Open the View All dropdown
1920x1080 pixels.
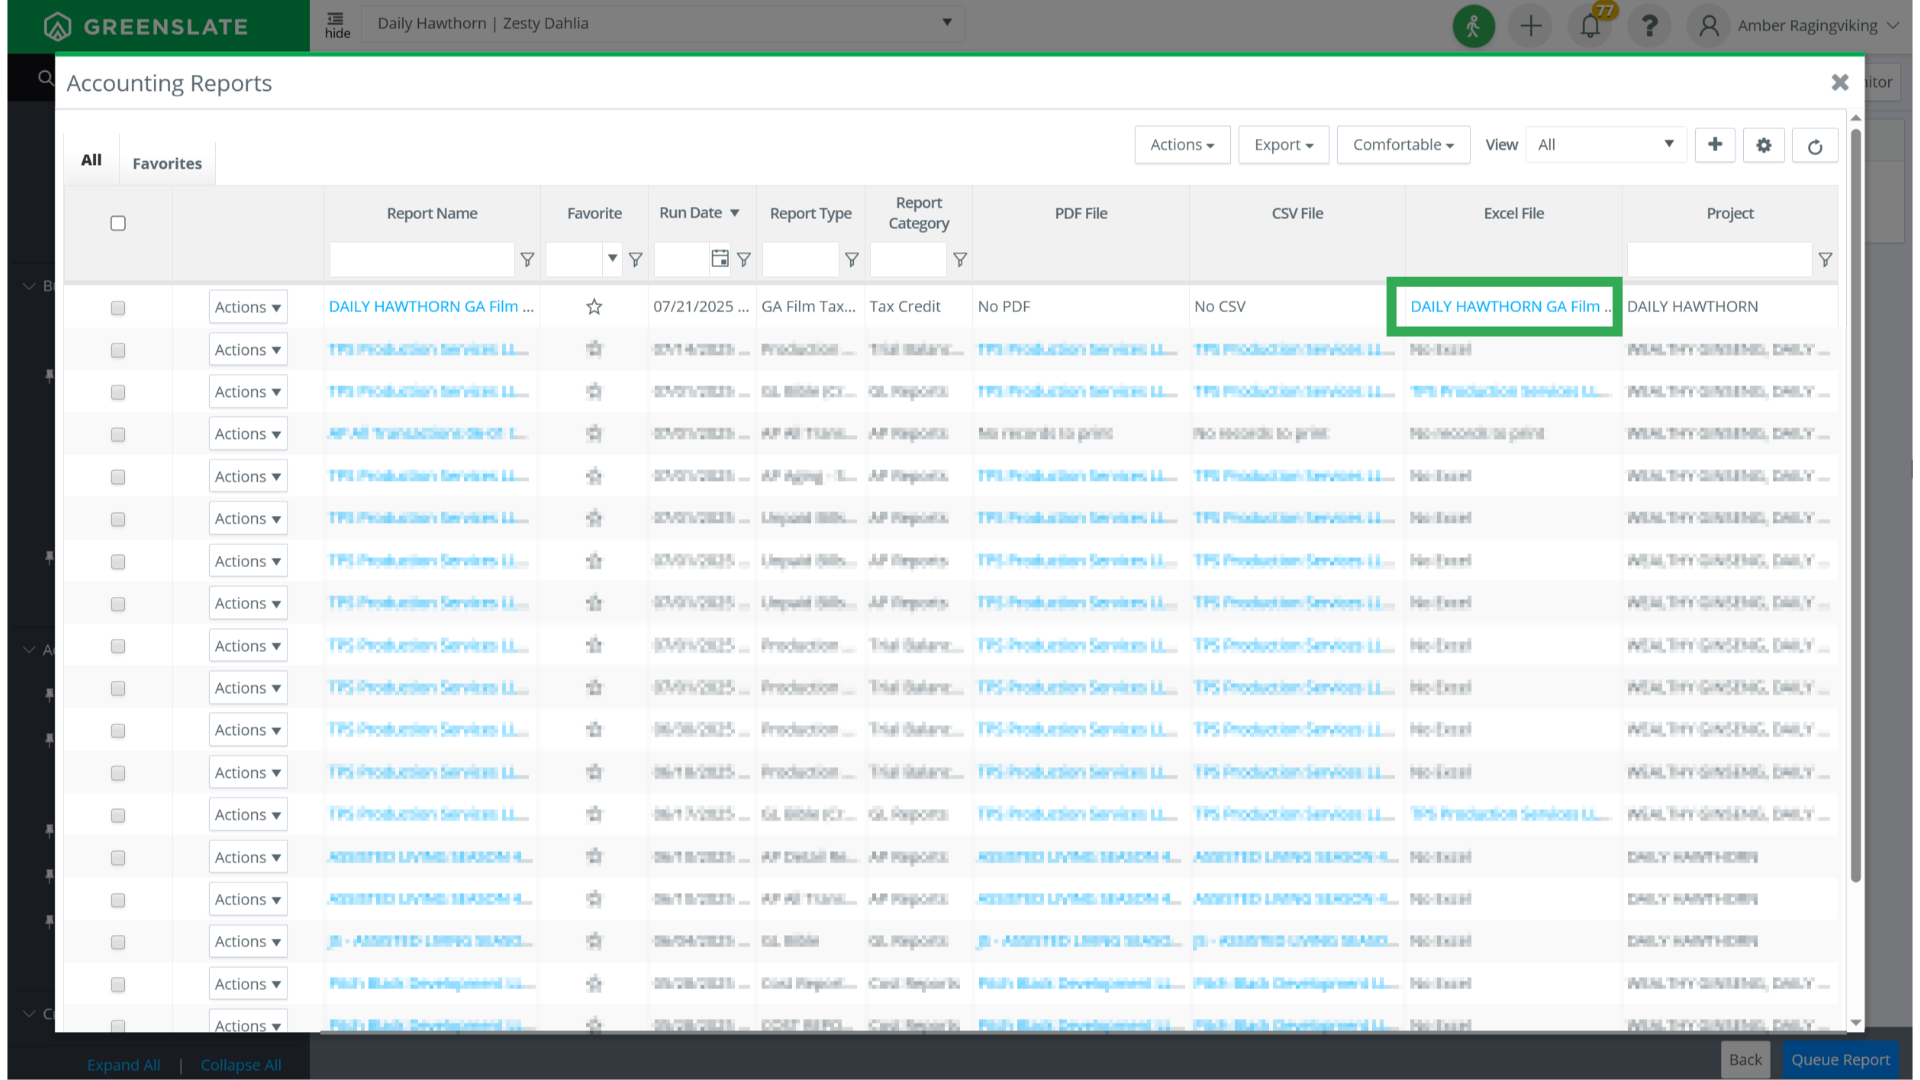coord(1605,145)
